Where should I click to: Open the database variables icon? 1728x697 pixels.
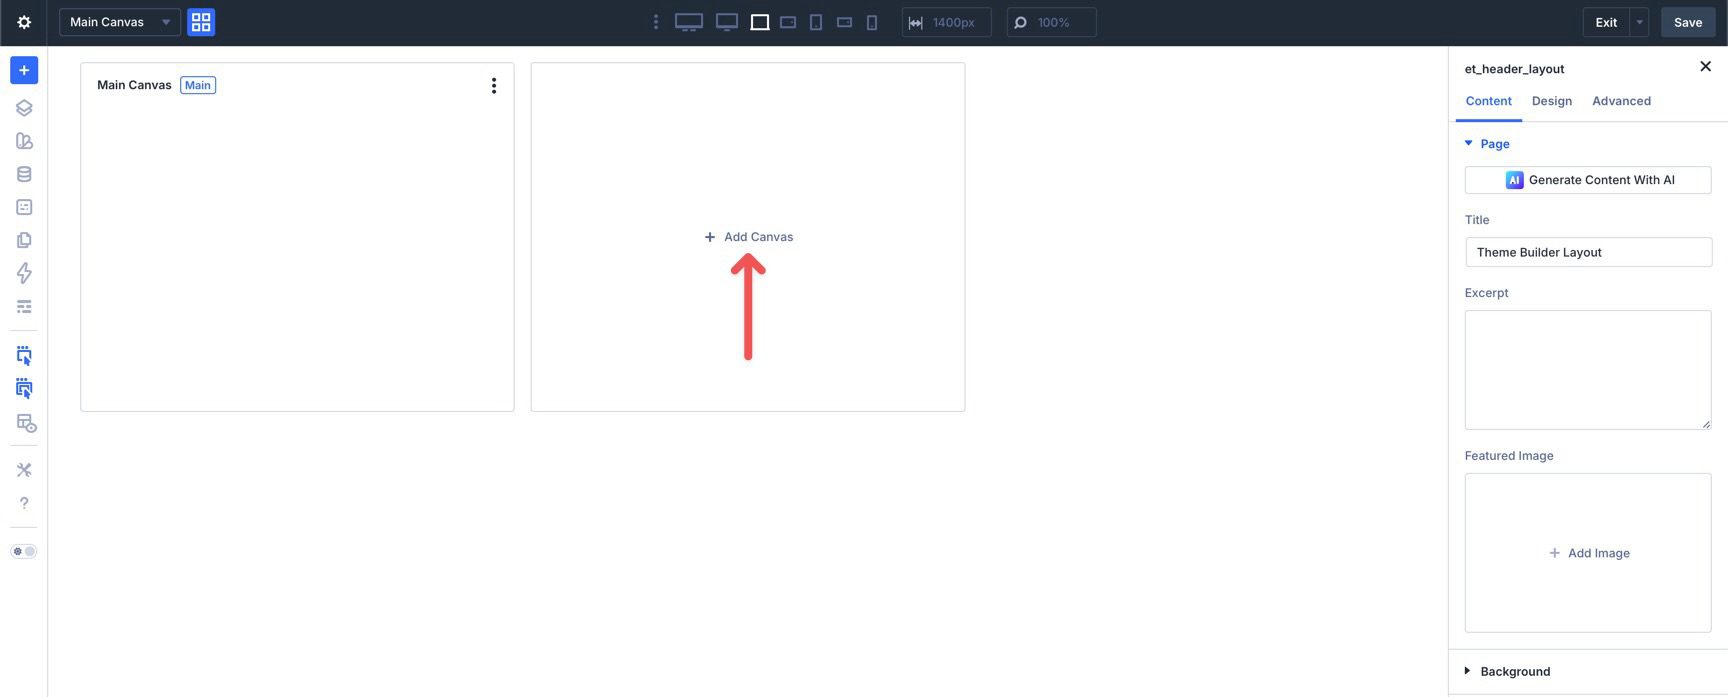coord(24,174)
